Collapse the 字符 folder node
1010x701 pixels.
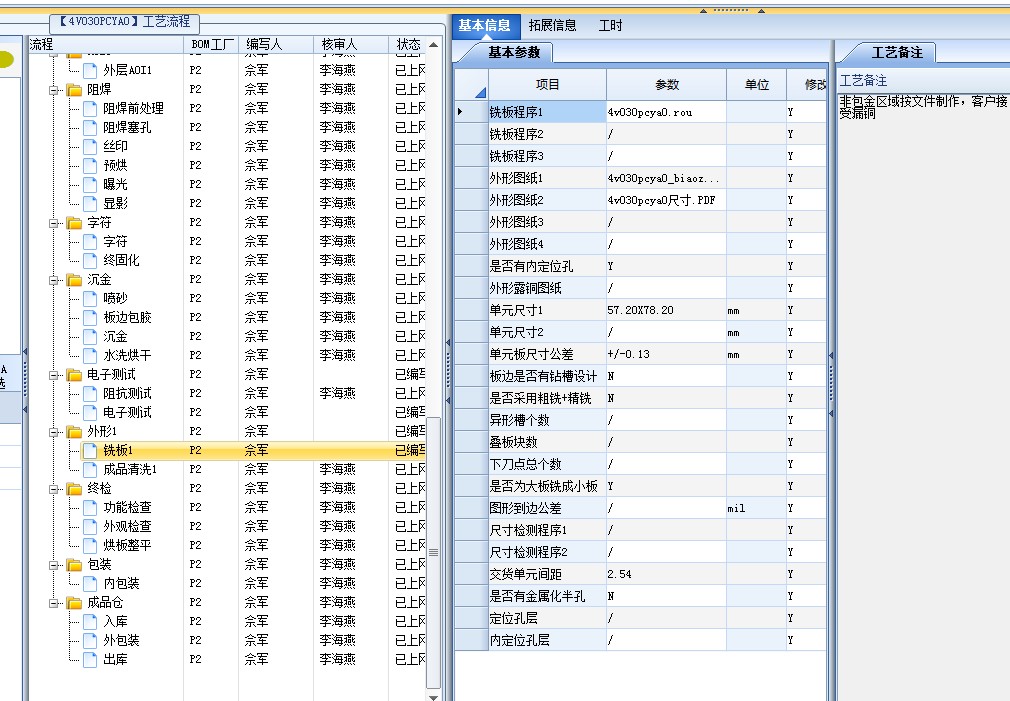(54, 223)
